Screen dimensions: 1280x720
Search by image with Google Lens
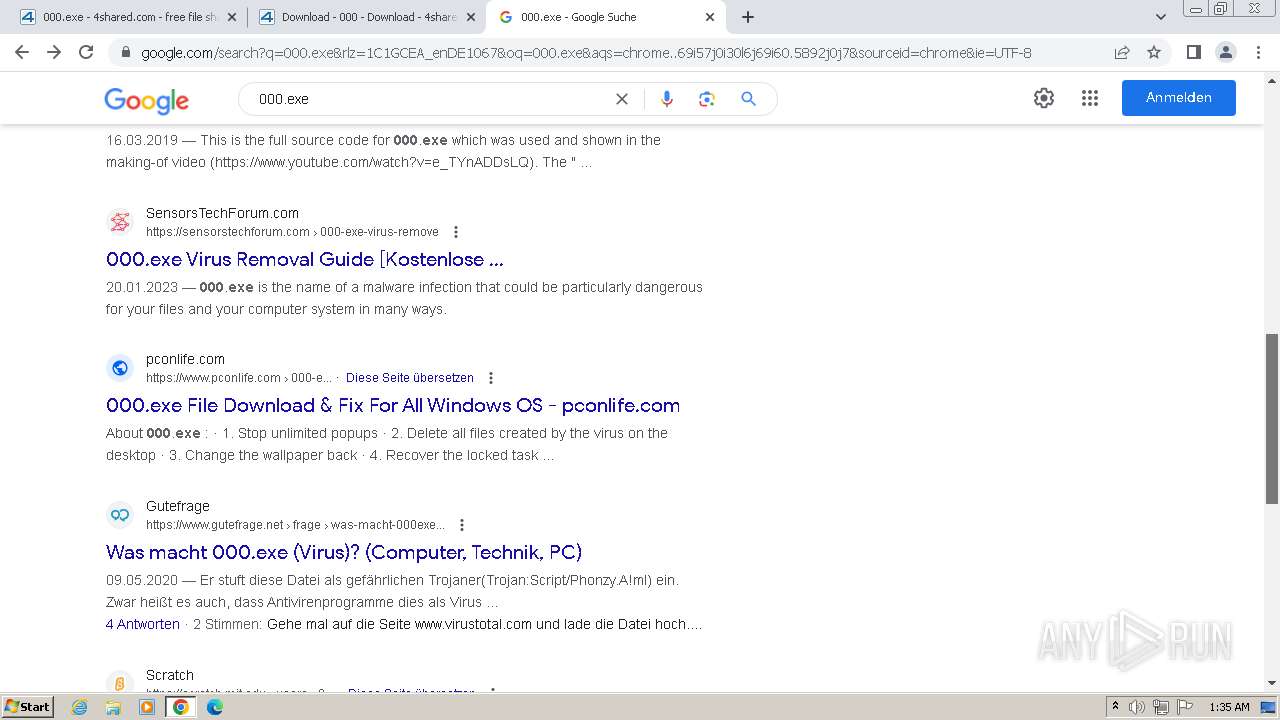click(x=707, y=99)
